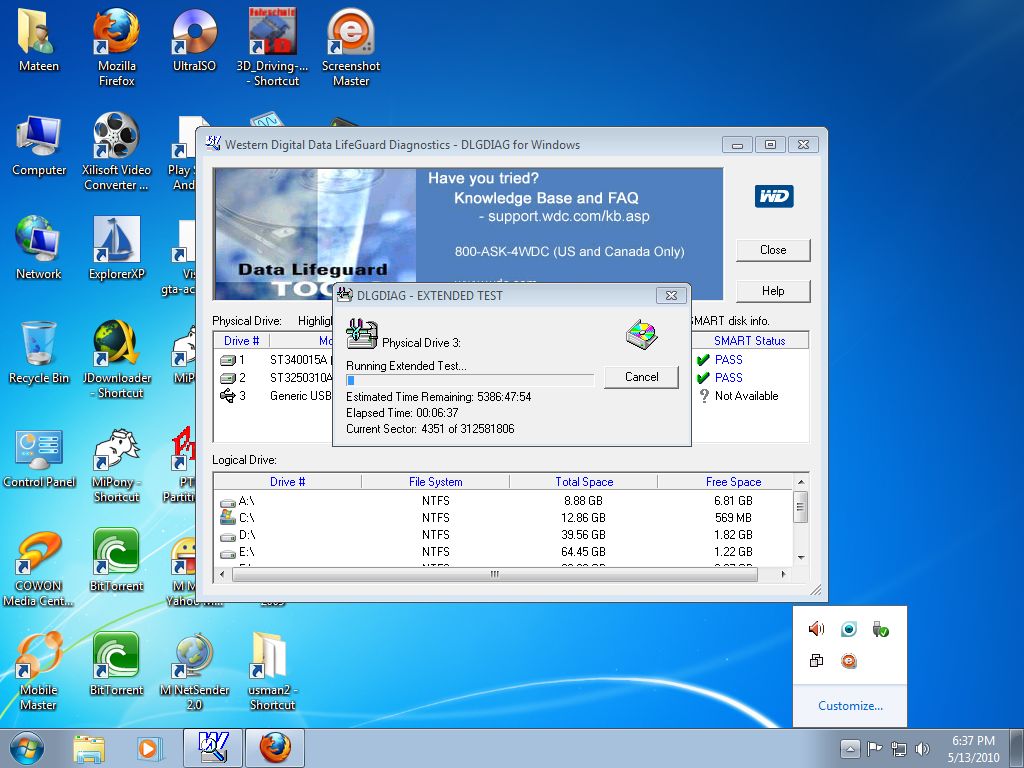Viewport: 1024px width, 768px height.
Task: Open the BitTorrent icon beside COWON
Action: click(x=116, y=560)
